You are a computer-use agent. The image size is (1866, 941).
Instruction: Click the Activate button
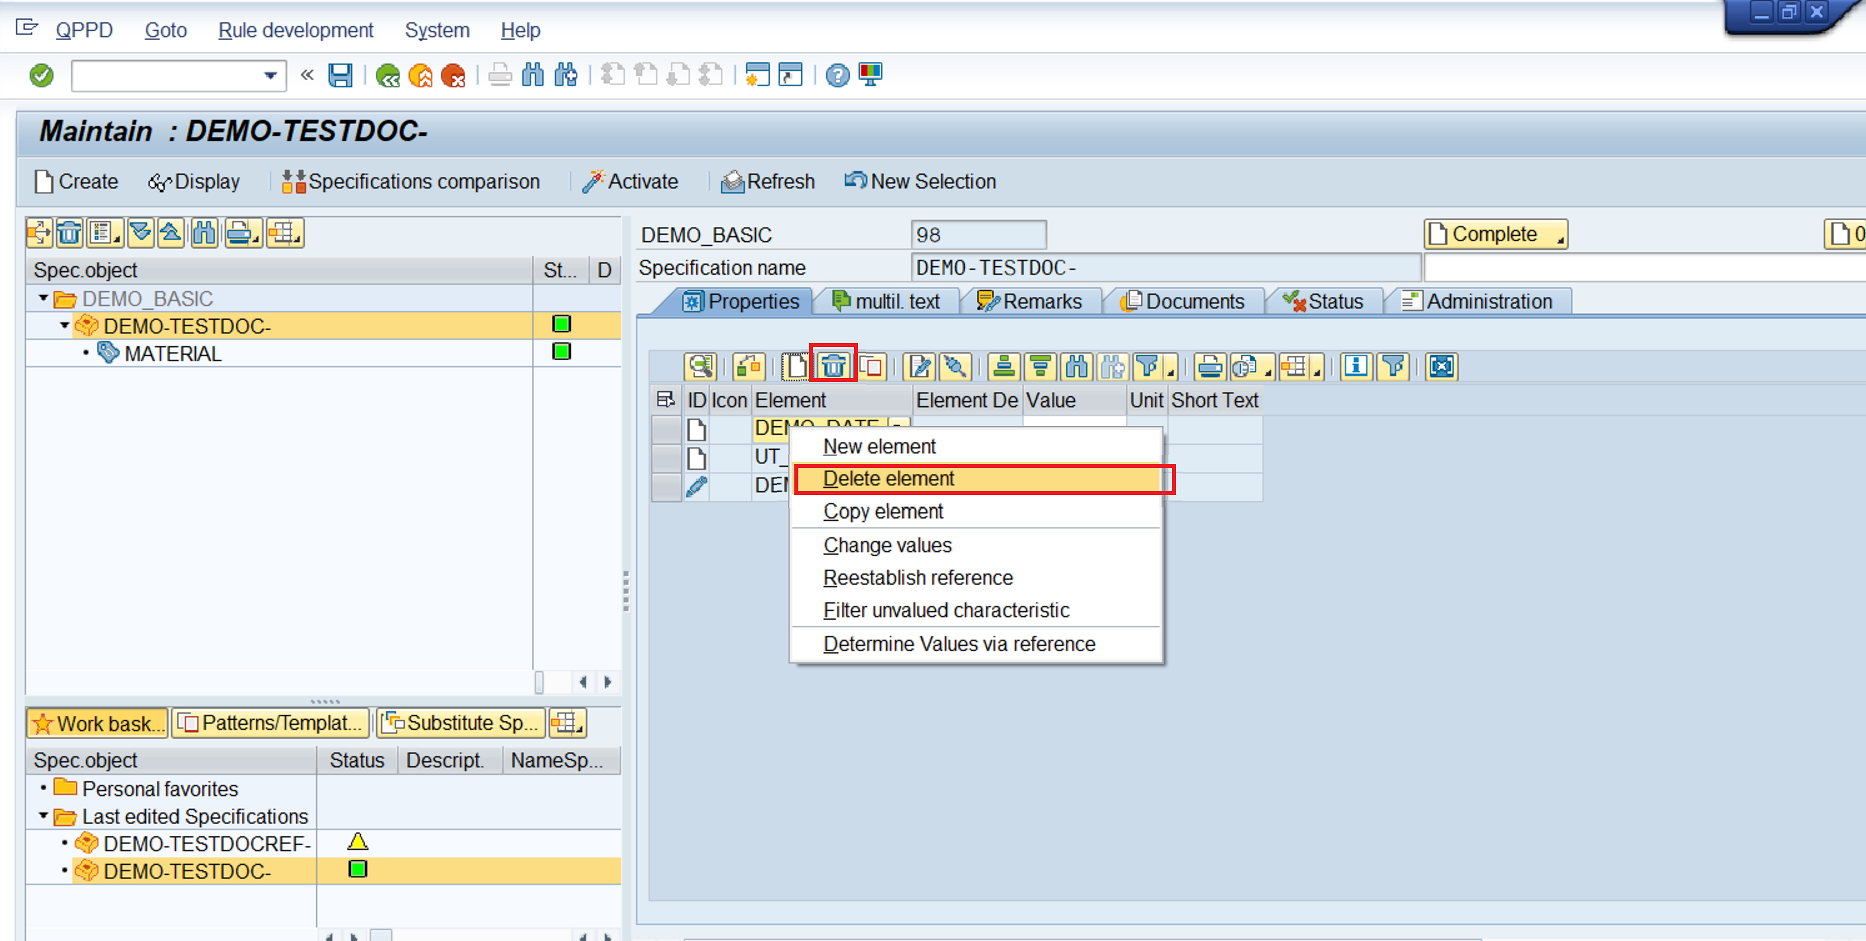click(630, 181)
